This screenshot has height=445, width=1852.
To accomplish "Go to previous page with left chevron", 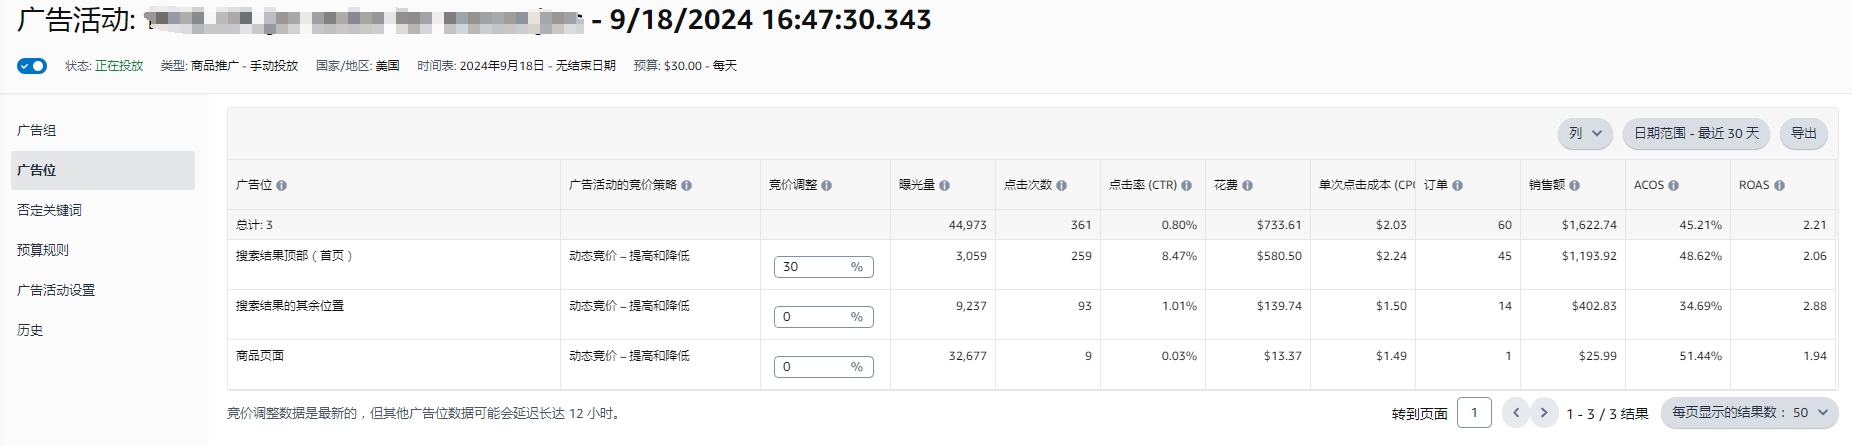I will pos(1516,413).
